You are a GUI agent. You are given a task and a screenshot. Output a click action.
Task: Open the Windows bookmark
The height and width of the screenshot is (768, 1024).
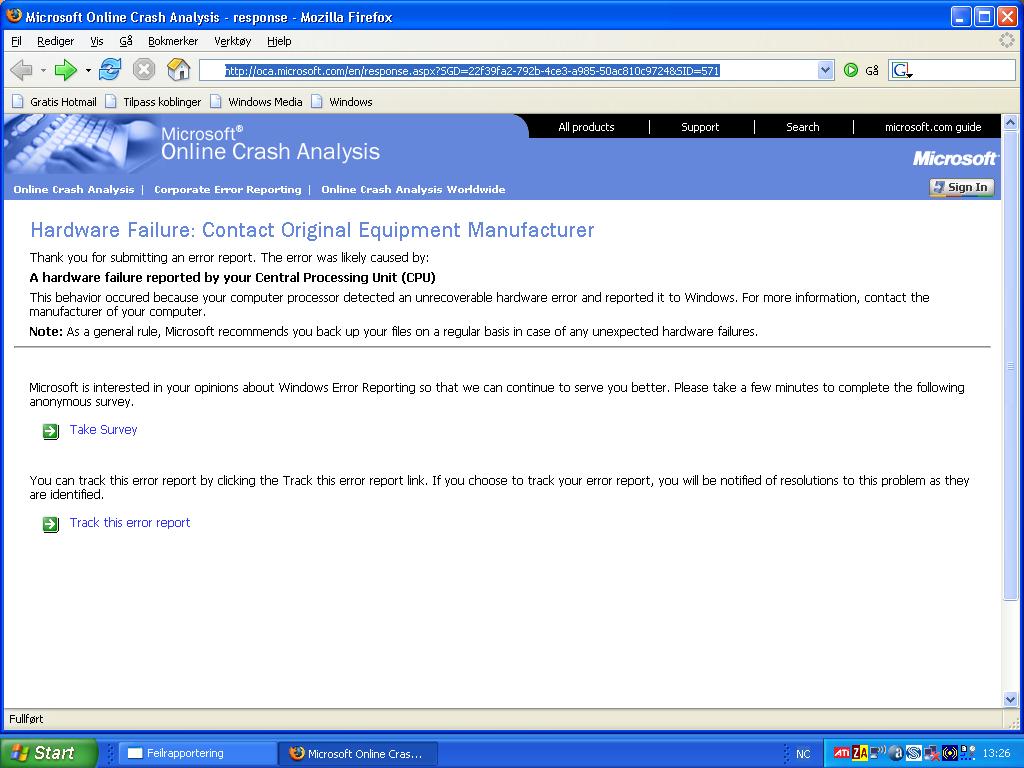(342, 102)
